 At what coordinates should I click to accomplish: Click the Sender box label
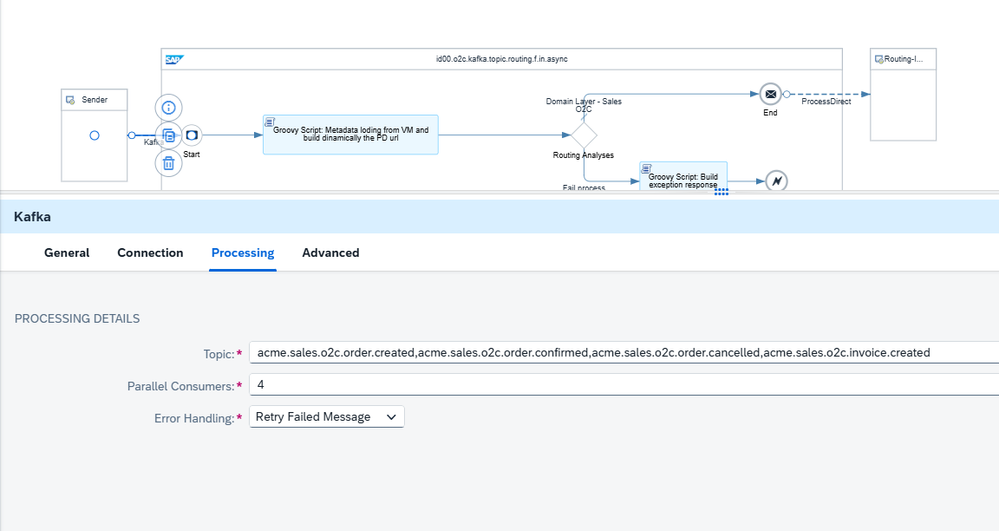[94, 100]
